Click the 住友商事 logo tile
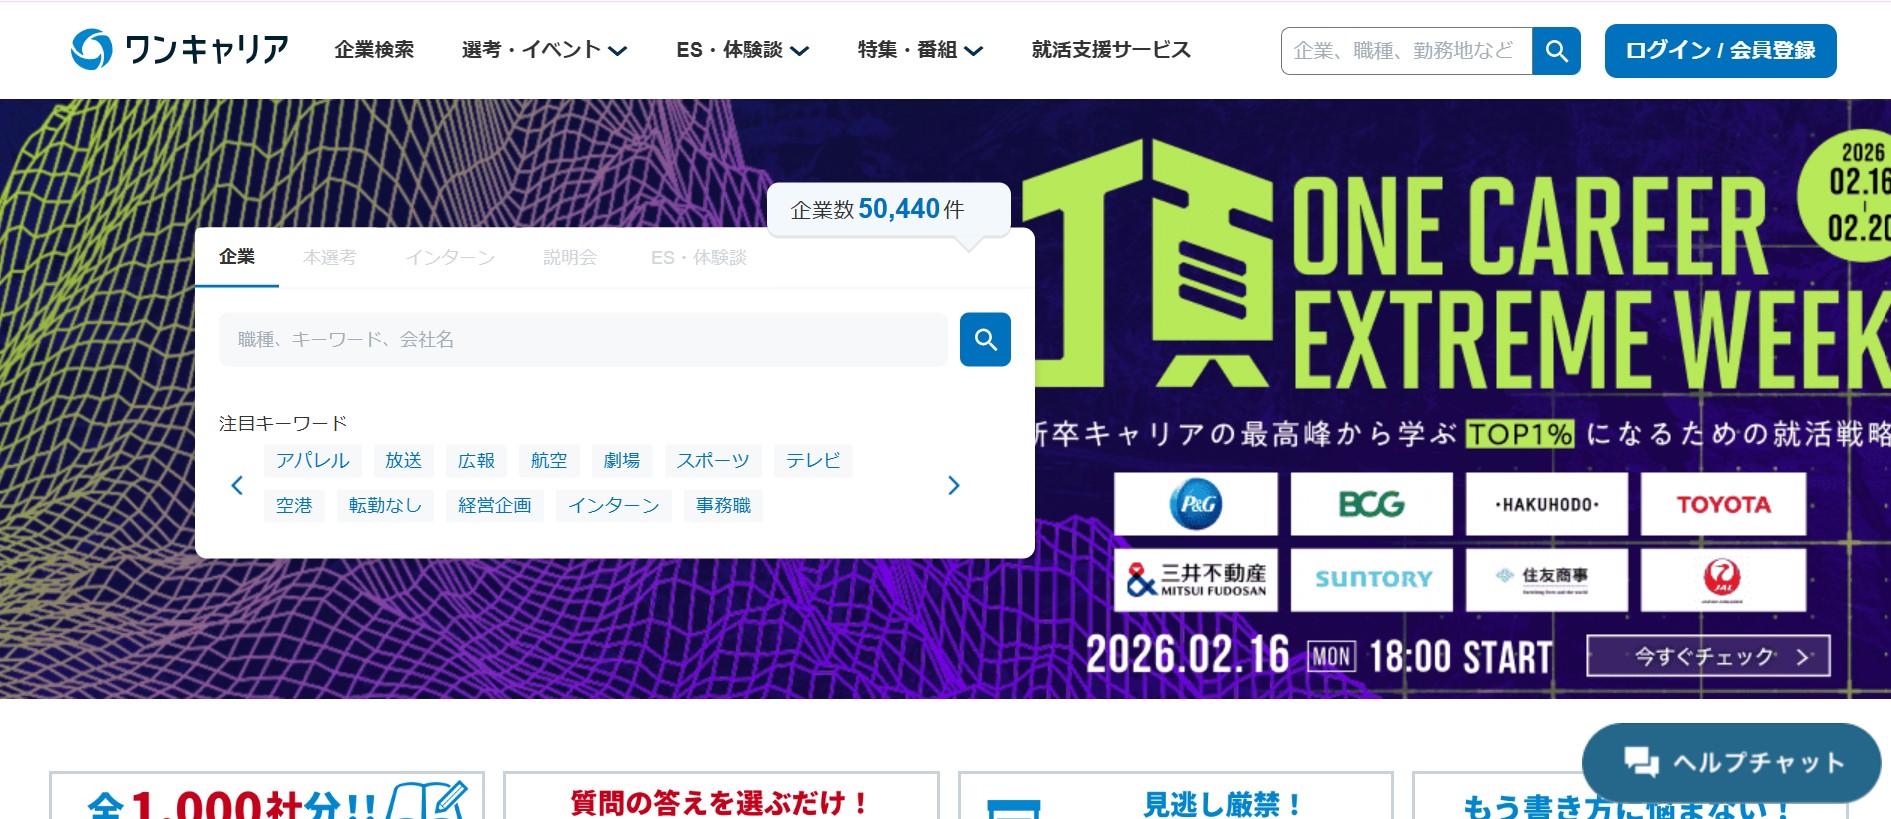 [x=1547, y=579]
